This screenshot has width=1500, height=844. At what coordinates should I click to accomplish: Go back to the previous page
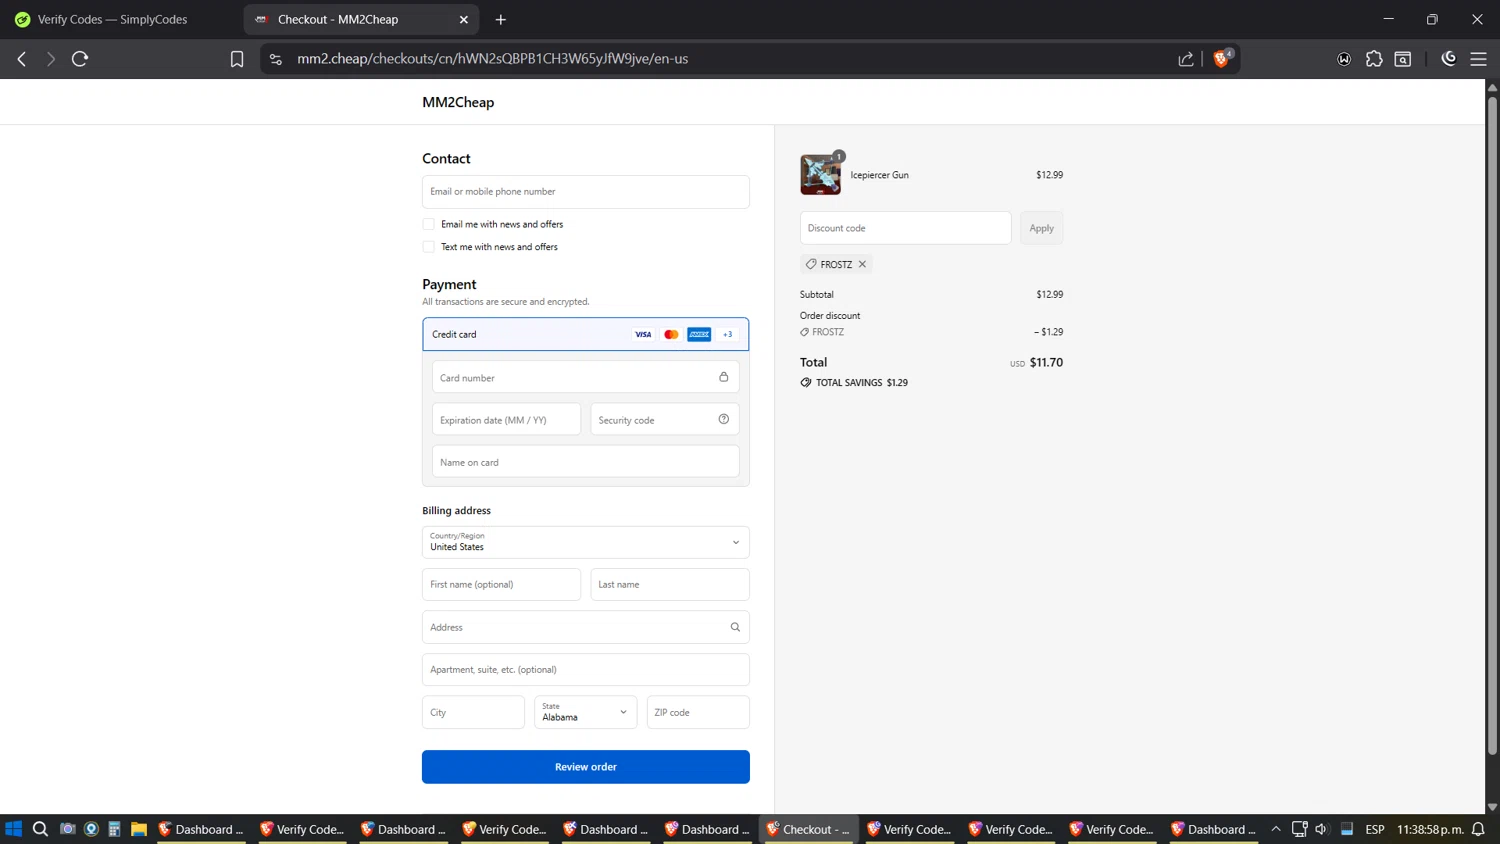(x=21, y=59)
